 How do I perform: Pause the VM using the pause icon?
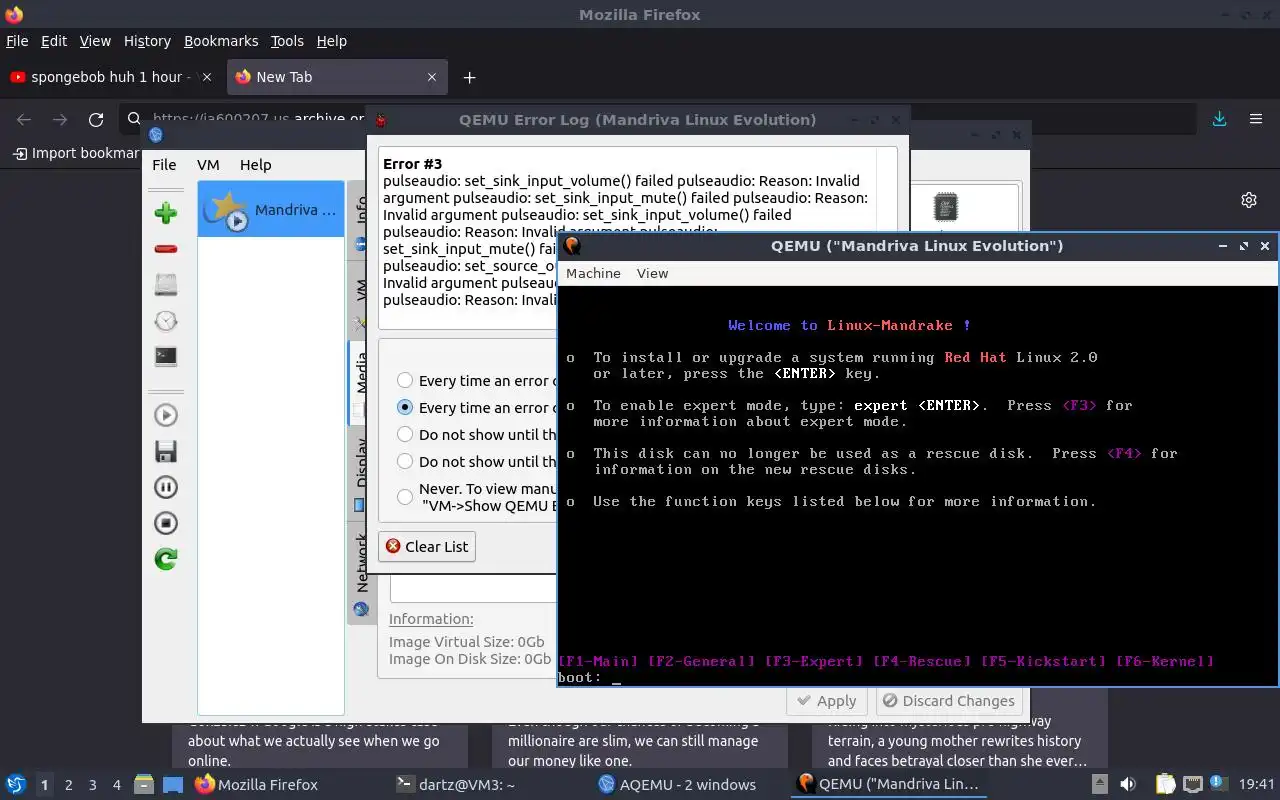[x=166, y=487]
